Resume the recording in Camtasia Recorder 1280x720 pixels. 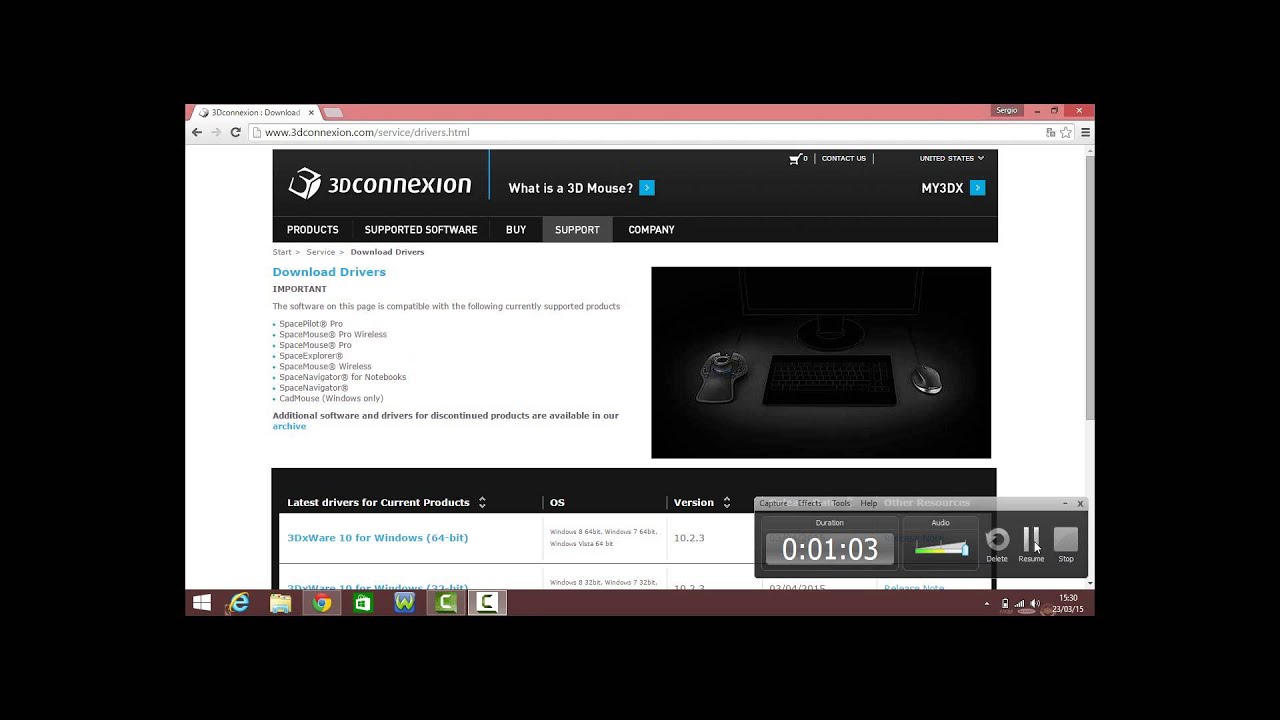[x=1031, y=545]
